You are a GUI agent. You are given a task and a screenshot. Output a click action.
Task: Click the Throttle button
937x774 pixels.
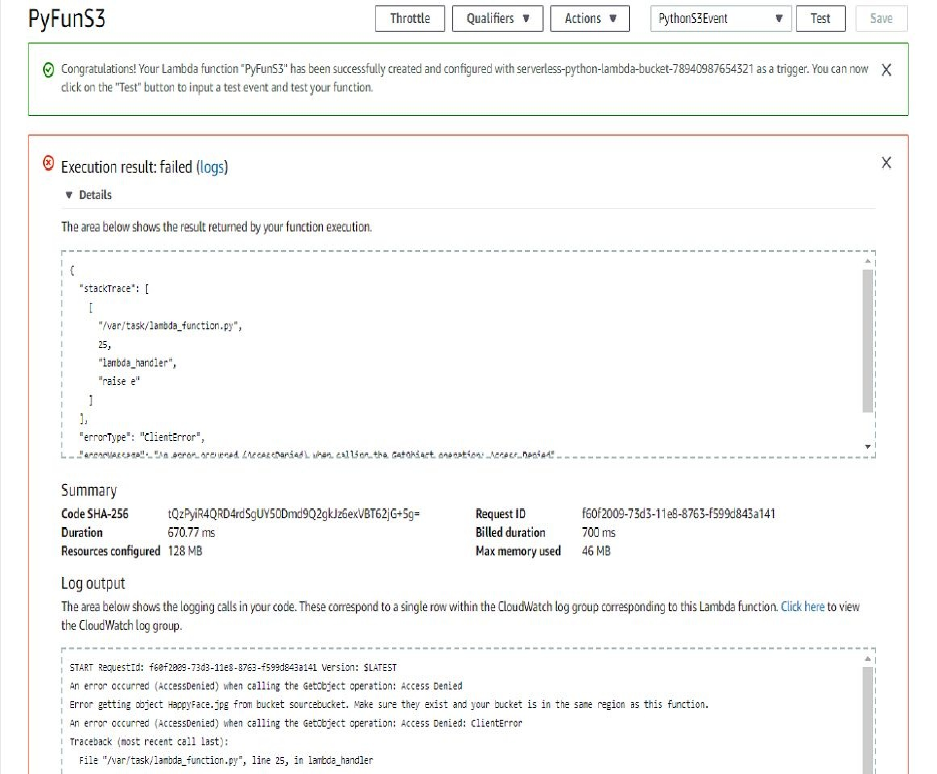pyautogui.click(x=410, y=19)
